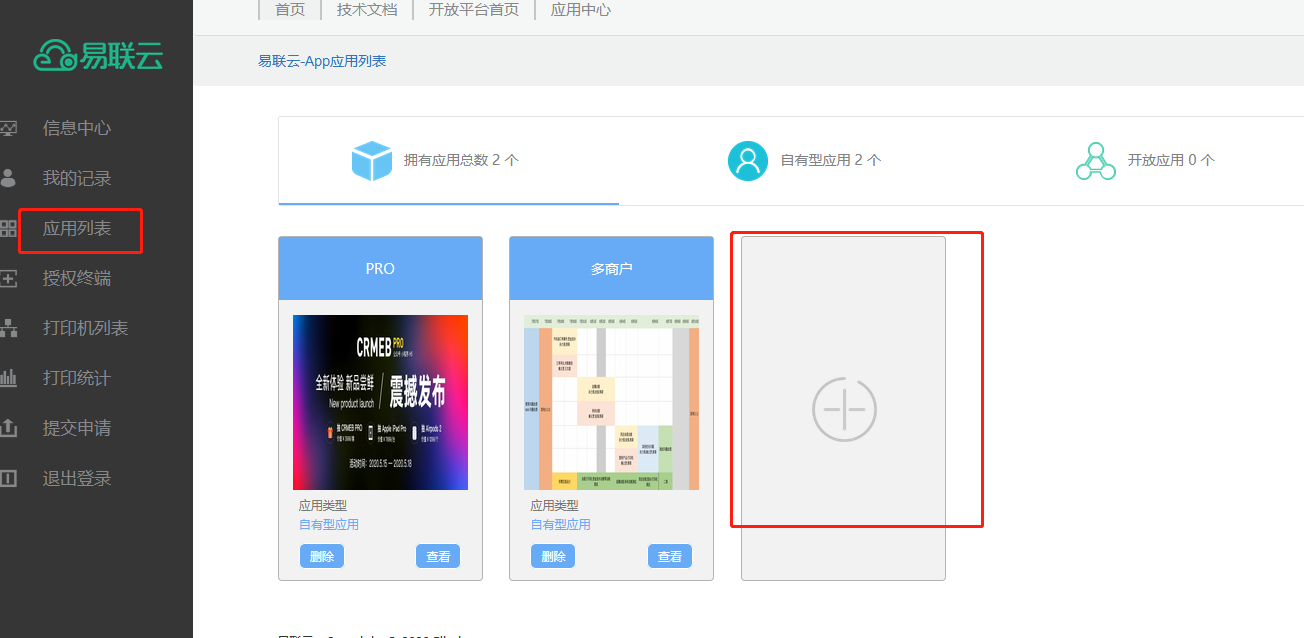This screenshot has width=1304, height=638.
Task: Click the 授权终端 plus-box icon in sidebar
Action: click(x=9, y=278)
